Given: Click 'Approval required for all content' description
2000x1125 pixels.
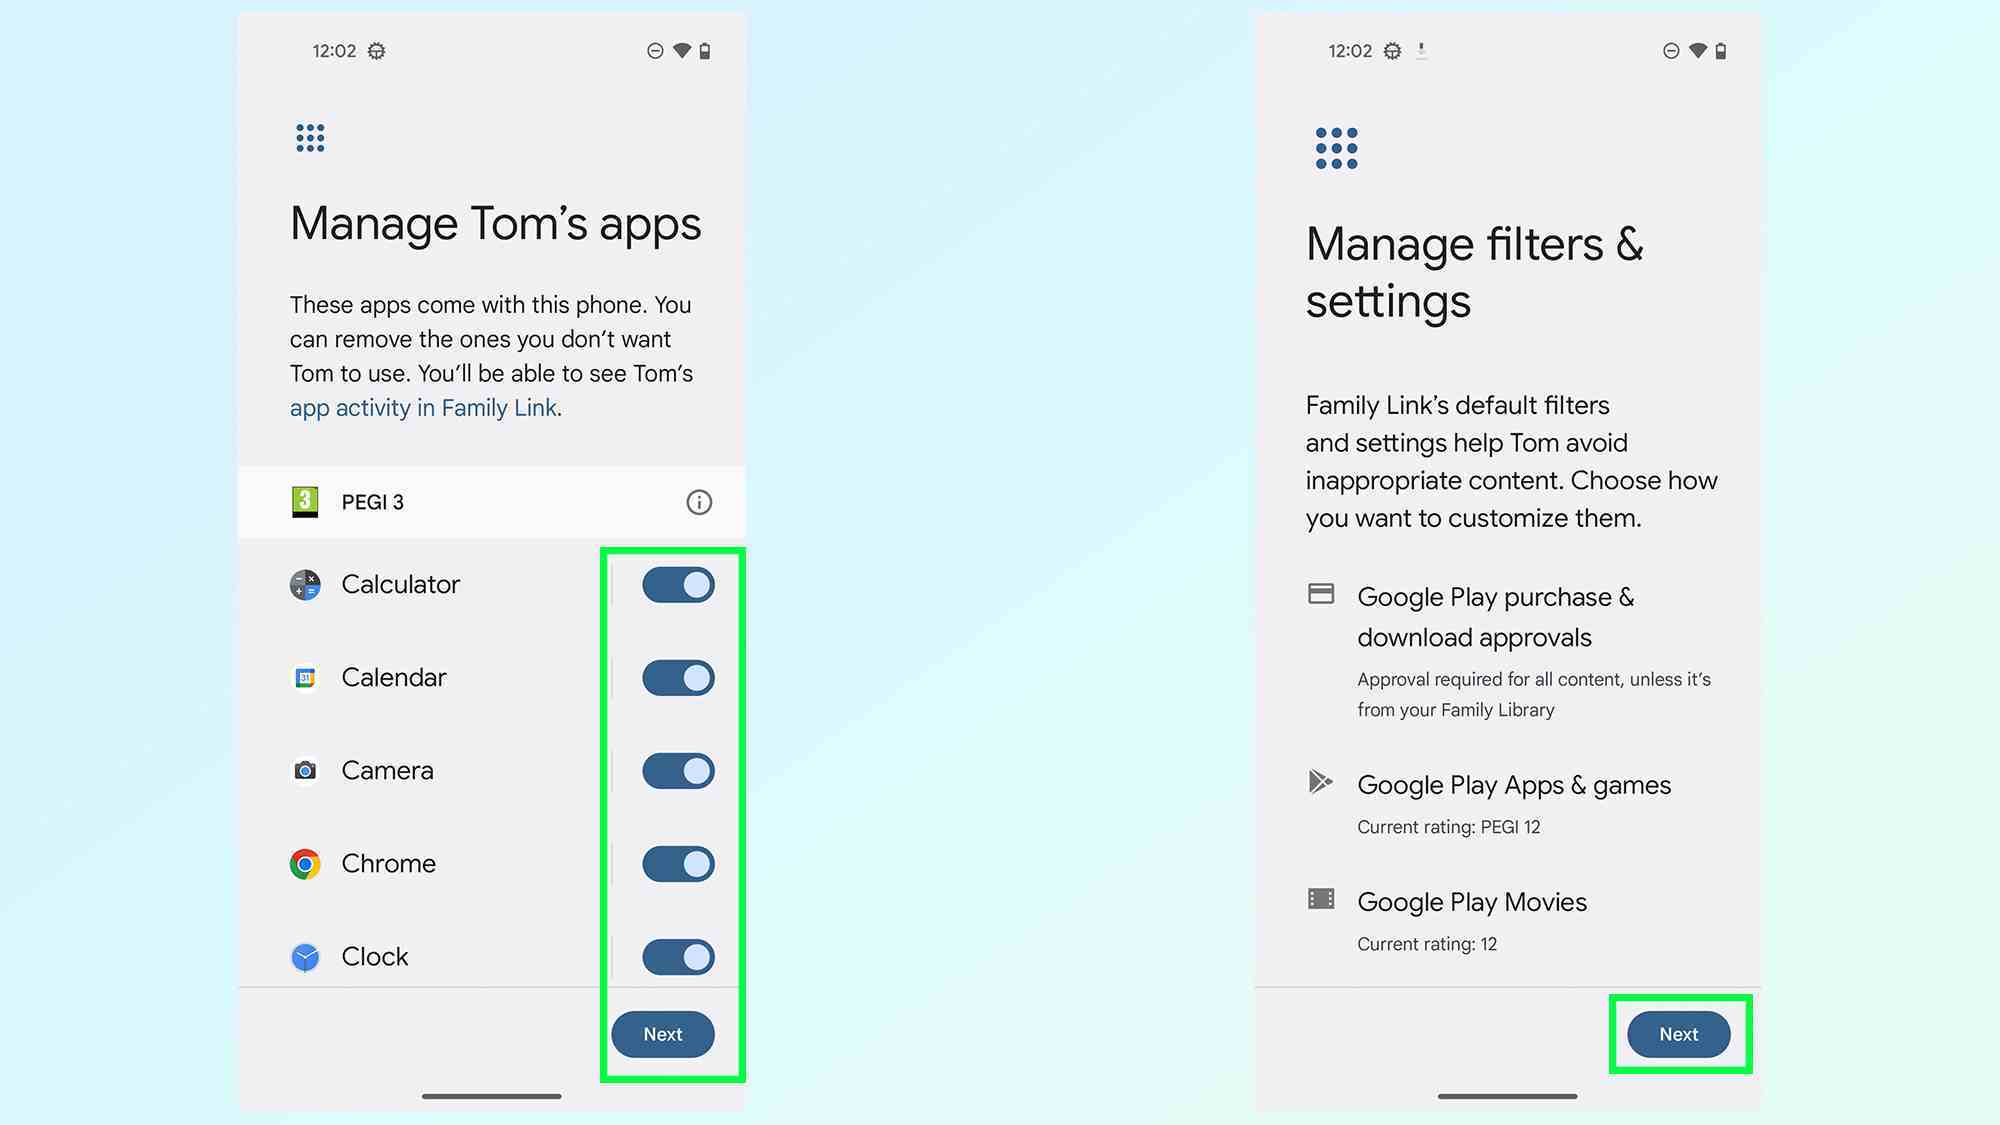Looking at the screenshot, I should tap(1534, 694).
